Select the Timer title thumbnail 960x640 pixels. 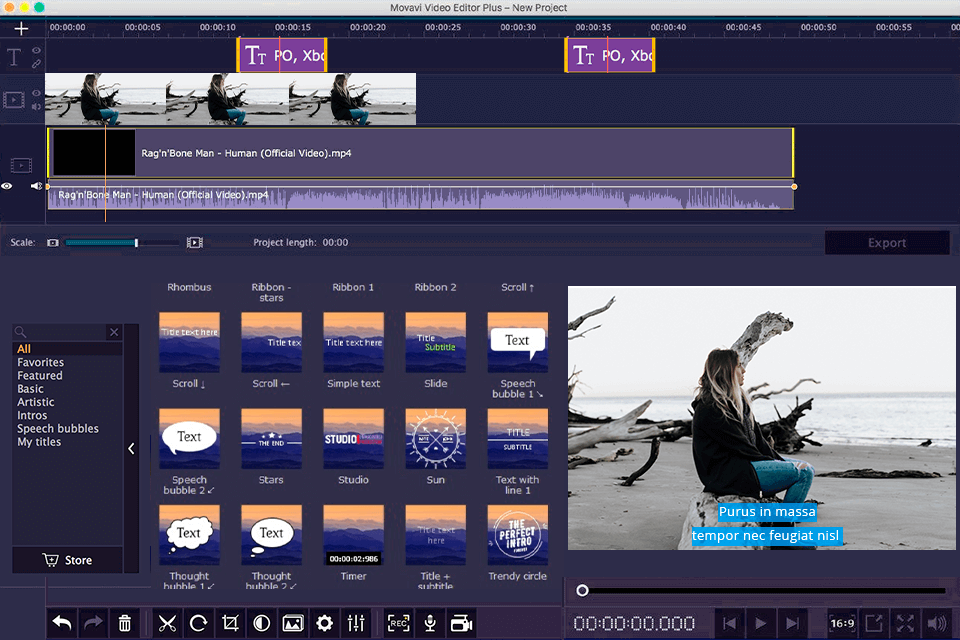[x=353, y=535]
